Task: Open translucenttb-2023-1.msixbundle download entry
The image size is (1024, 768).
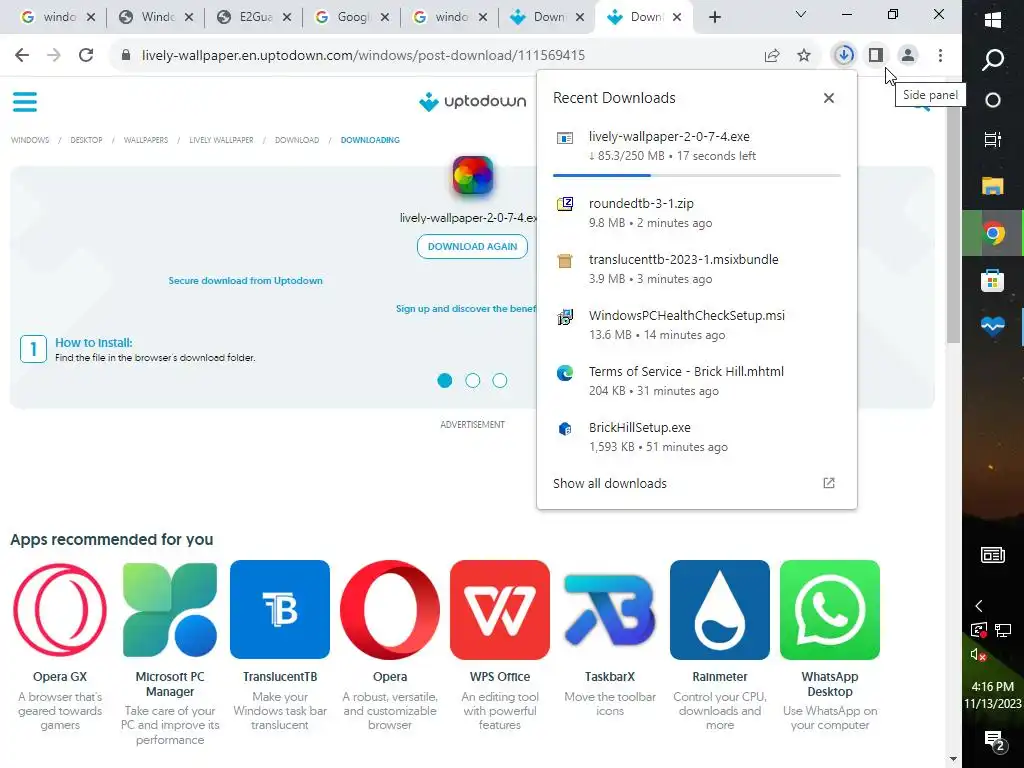Action: (696, 269)
